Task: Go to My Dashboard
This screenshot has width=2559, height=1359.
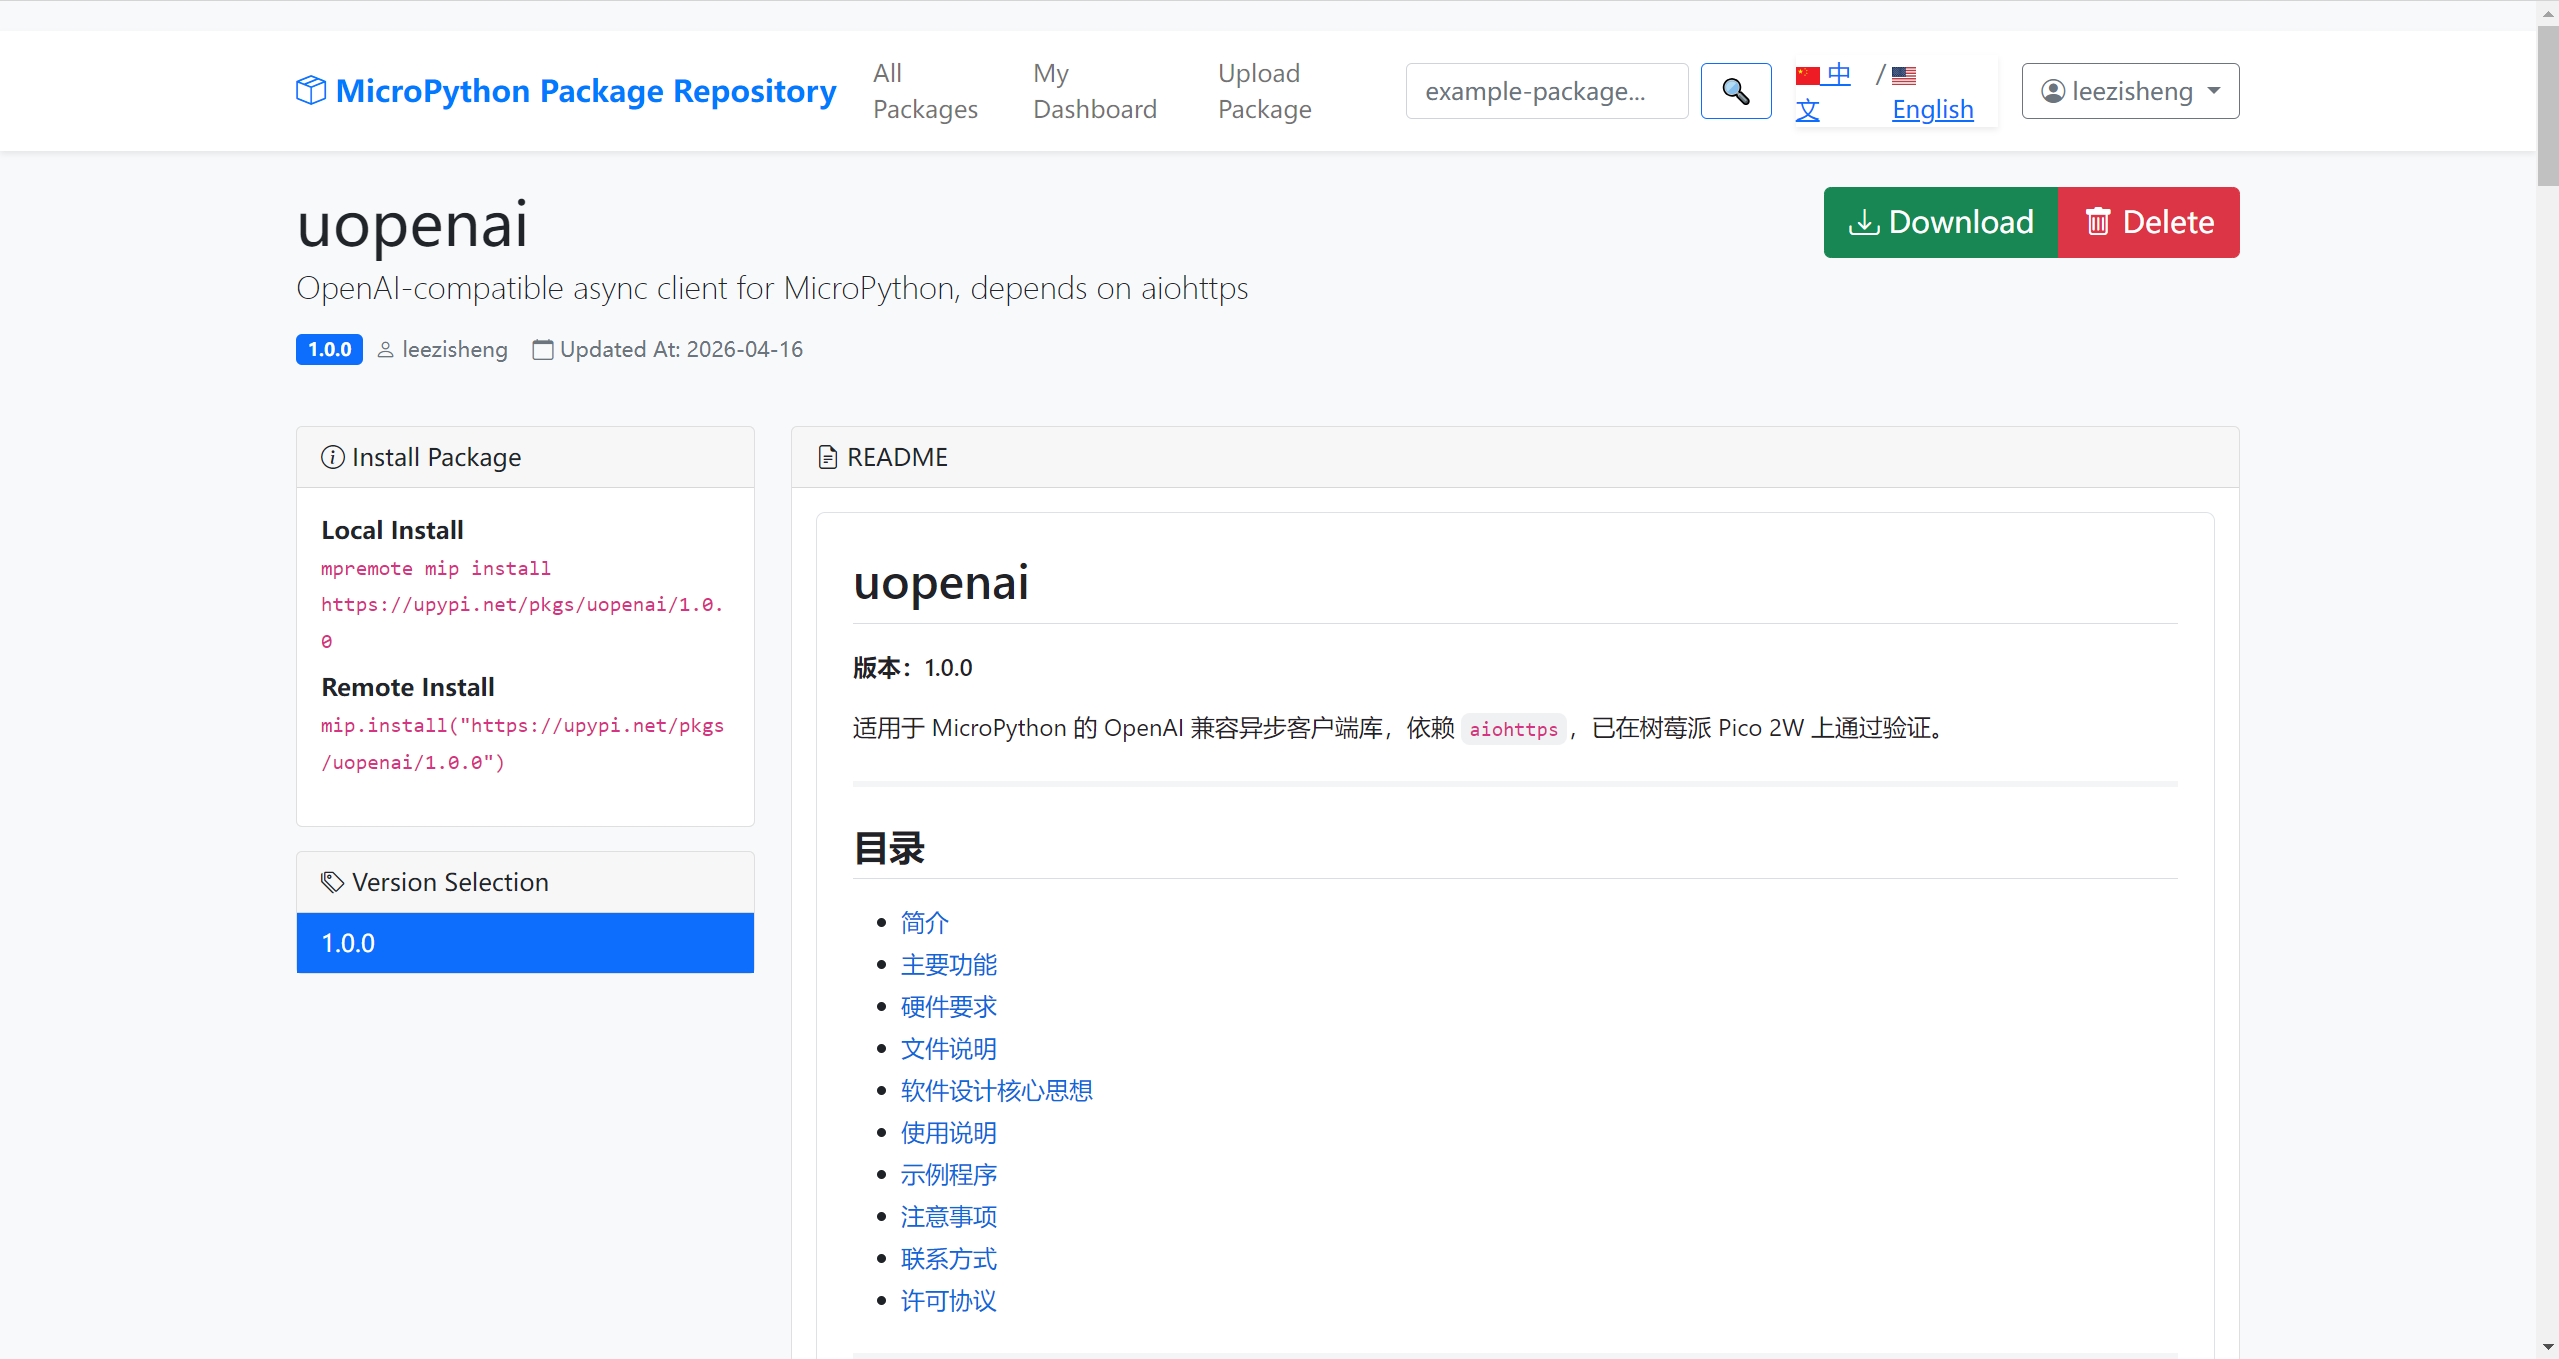Action: (1094, 91)
